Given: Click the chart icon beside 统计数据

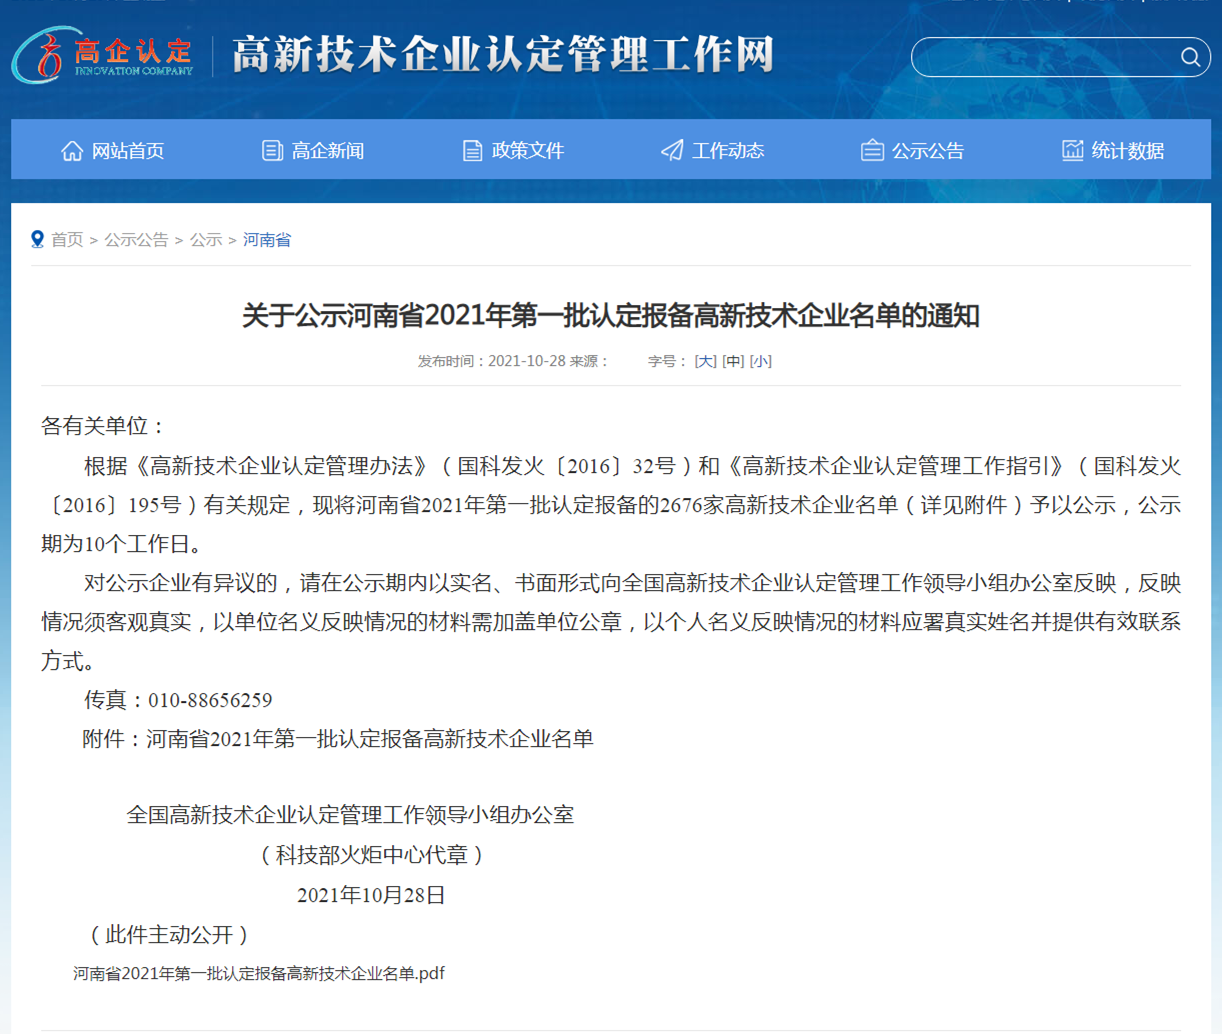Looking at the screenshot, I should point(1072,151).
